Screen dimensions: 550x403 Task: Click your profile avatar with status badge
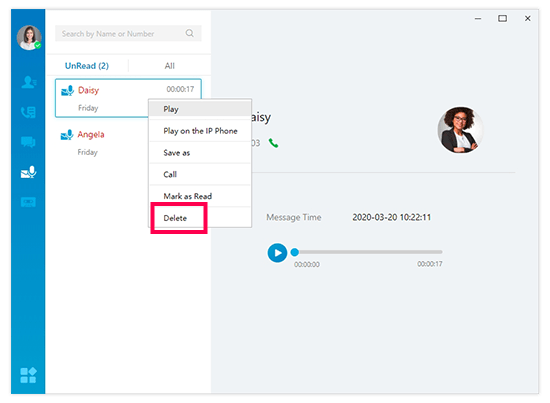[29, 38]
